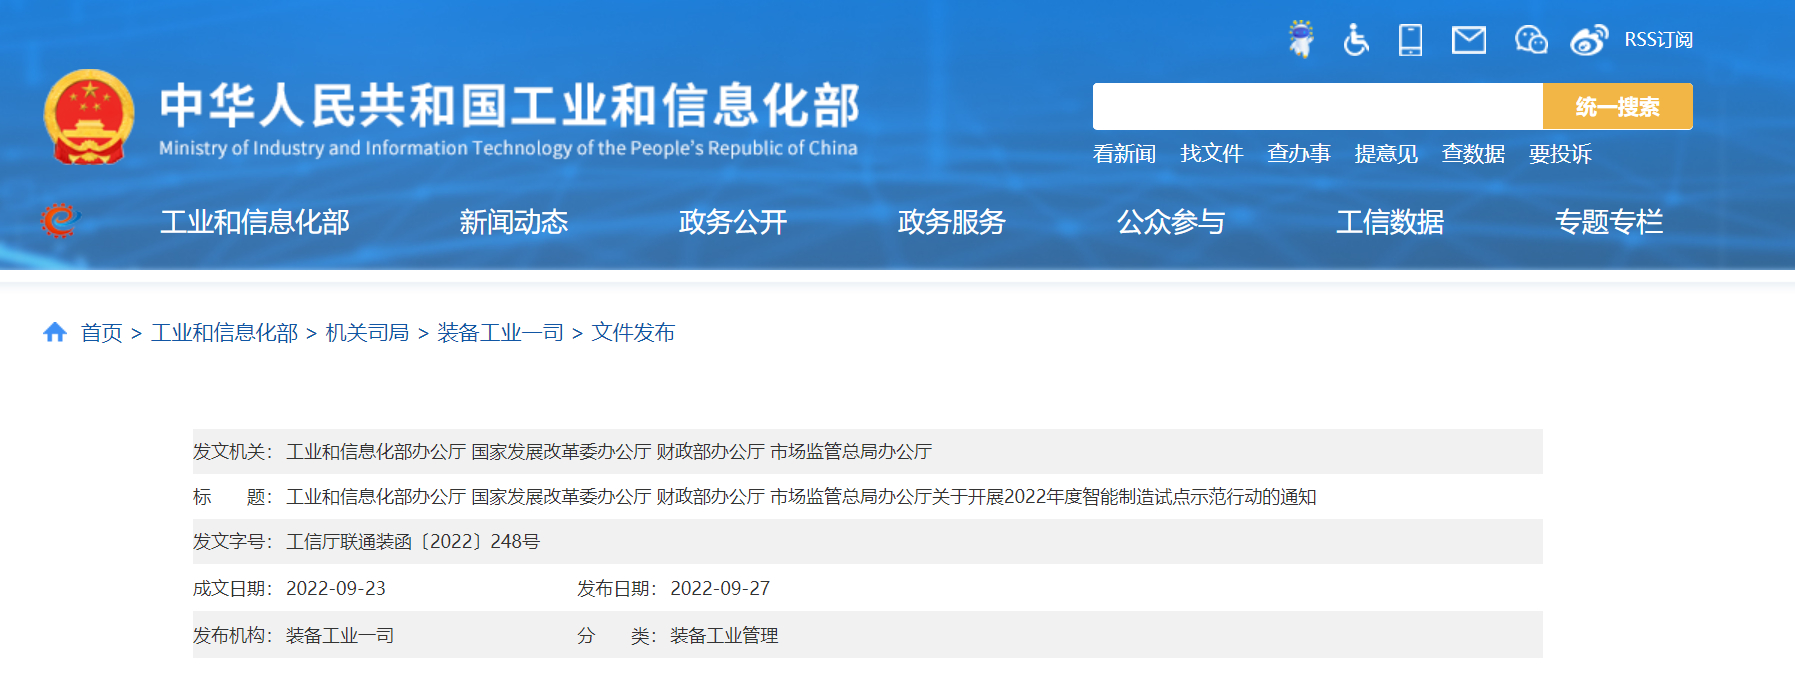The height and width of the screenshot is (674, 1795).
Task: Open the 找文件 quick link
Action: [1211, 154]
